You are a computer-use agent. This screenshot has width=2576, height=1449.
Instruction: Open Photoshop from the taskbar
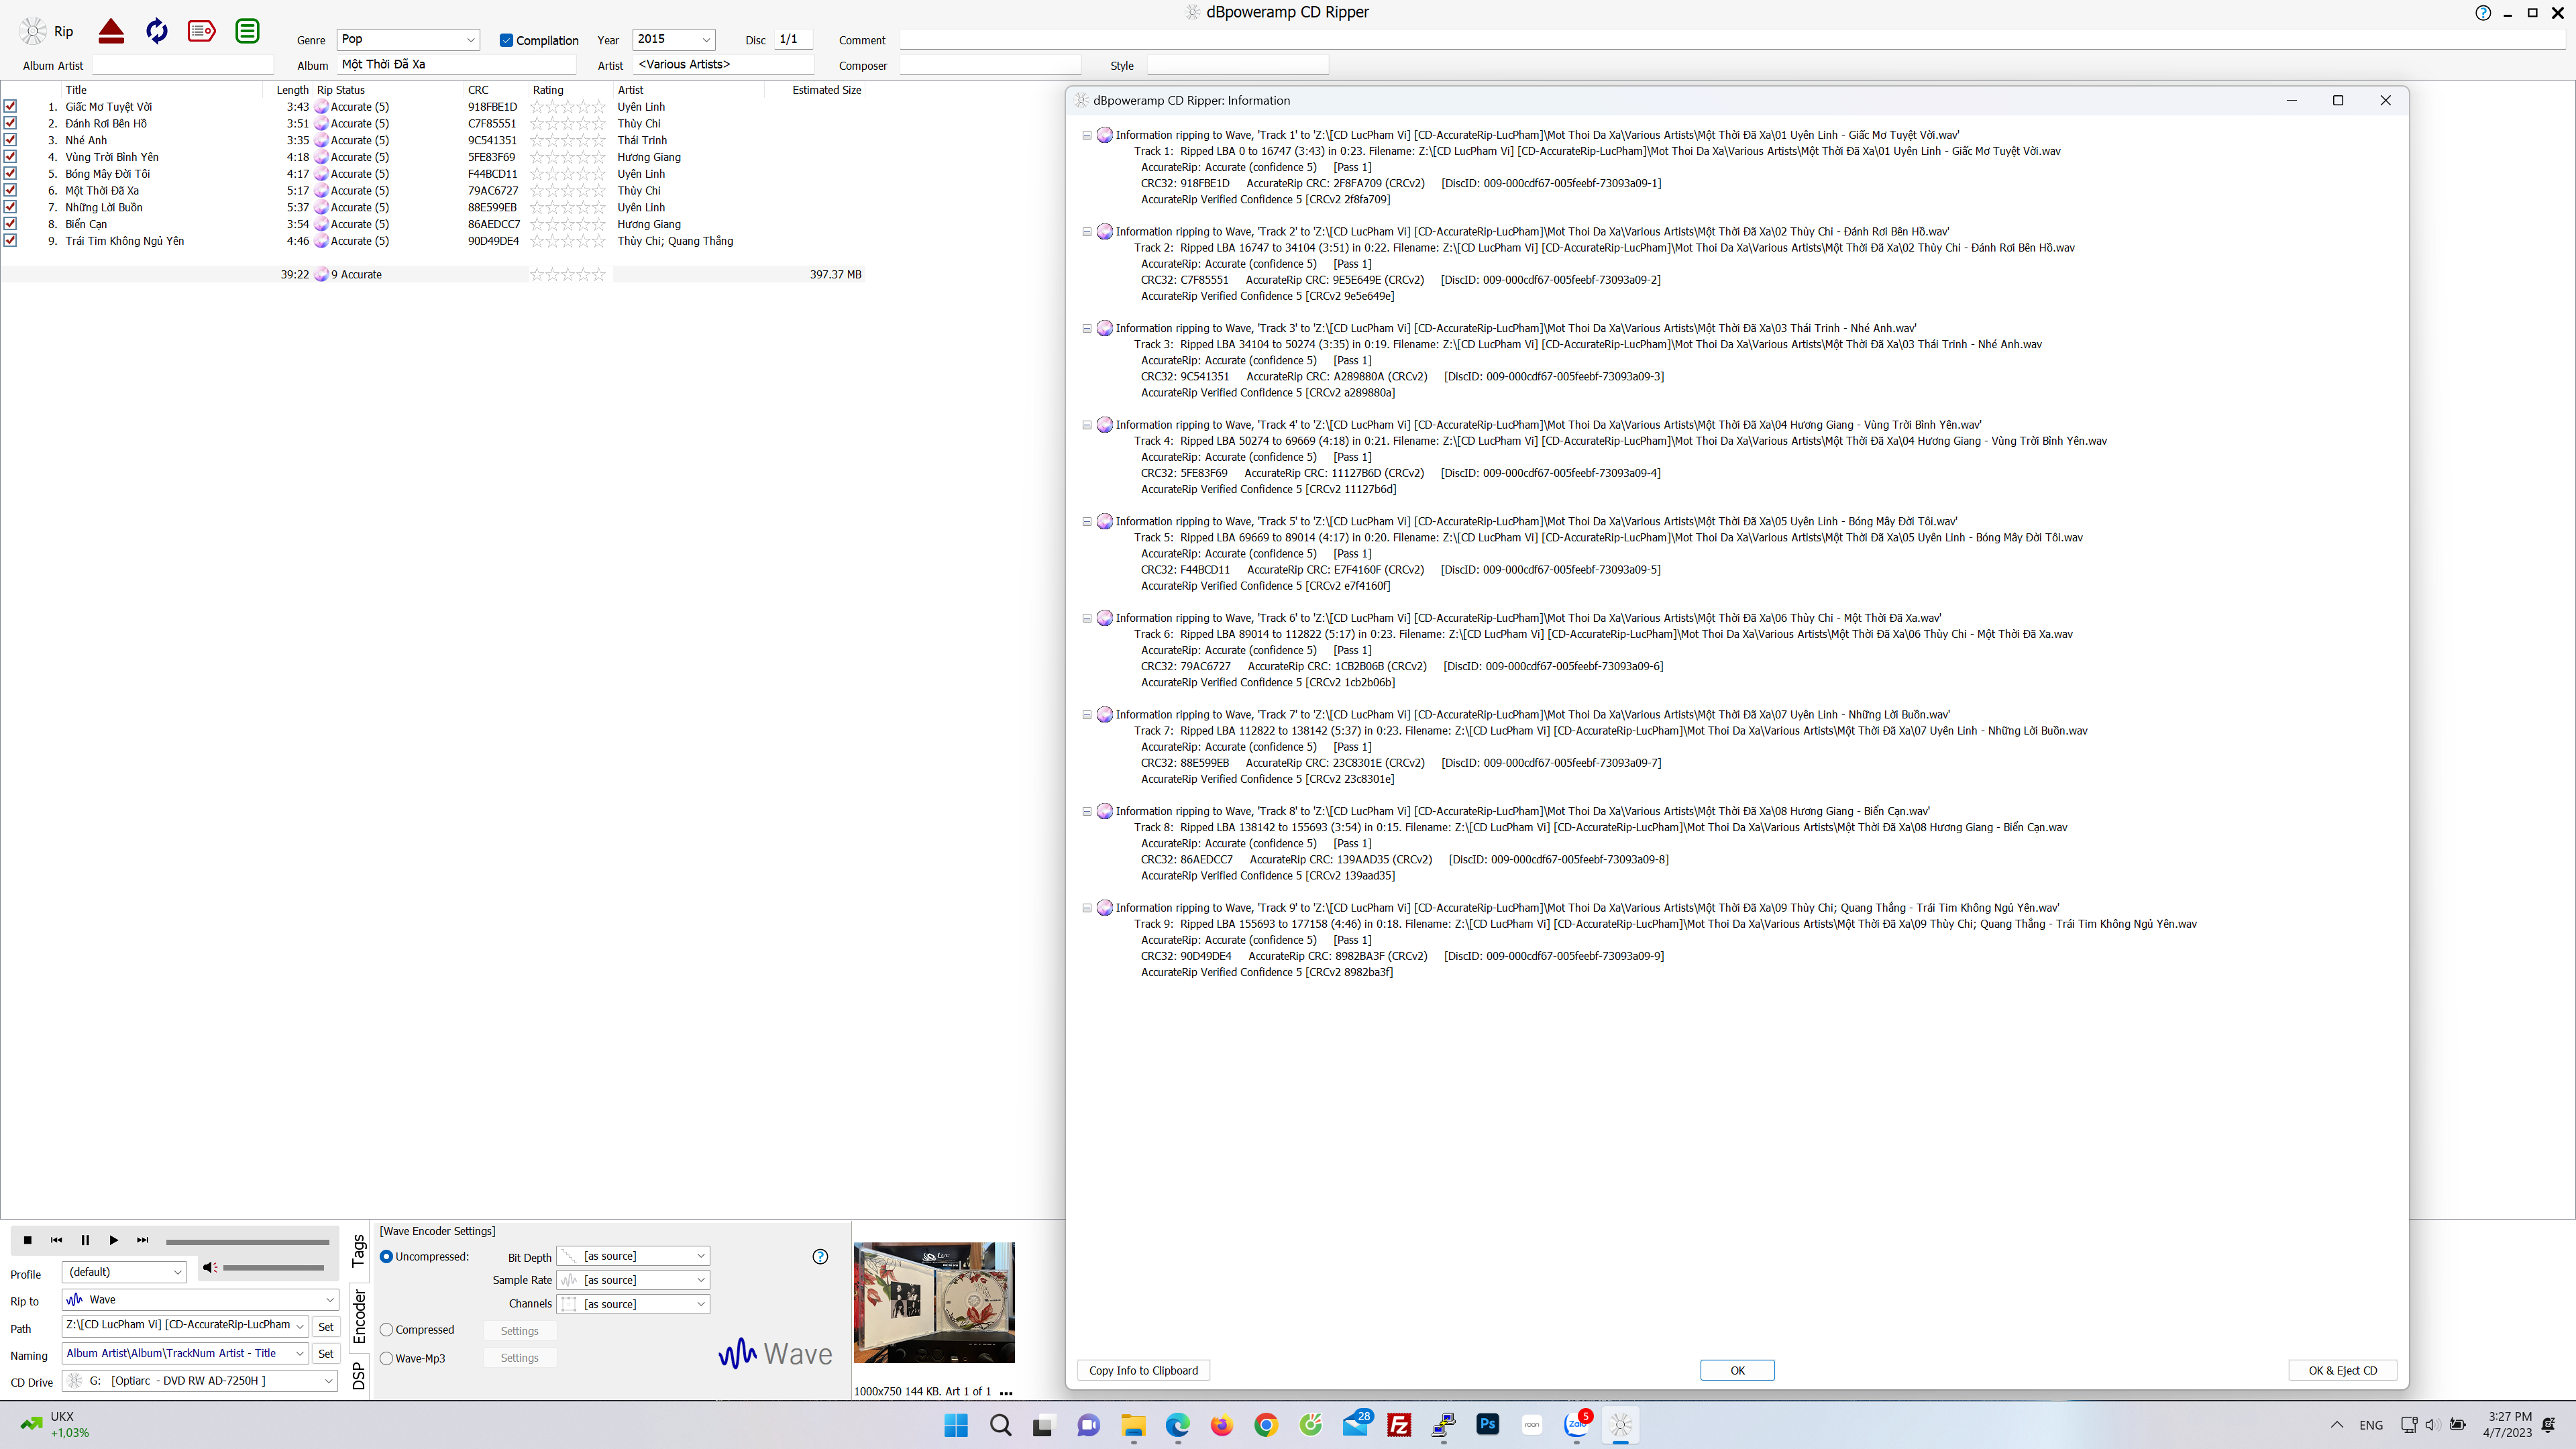coord(1487,1424)
